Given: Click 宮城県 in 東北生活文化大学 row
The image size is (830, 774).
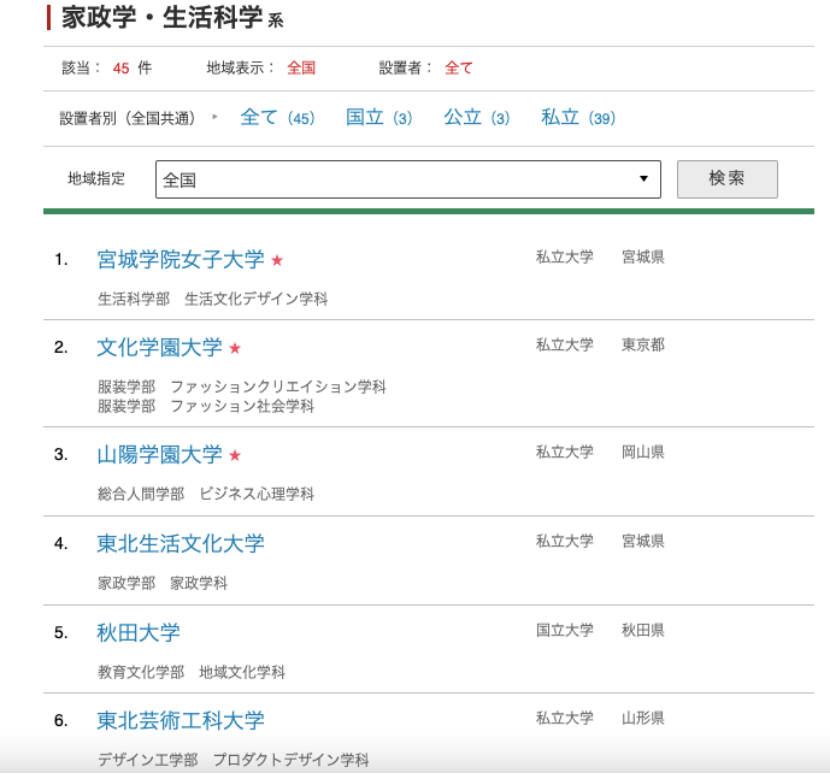Looking at the screenshot, I should coord(643,541).
